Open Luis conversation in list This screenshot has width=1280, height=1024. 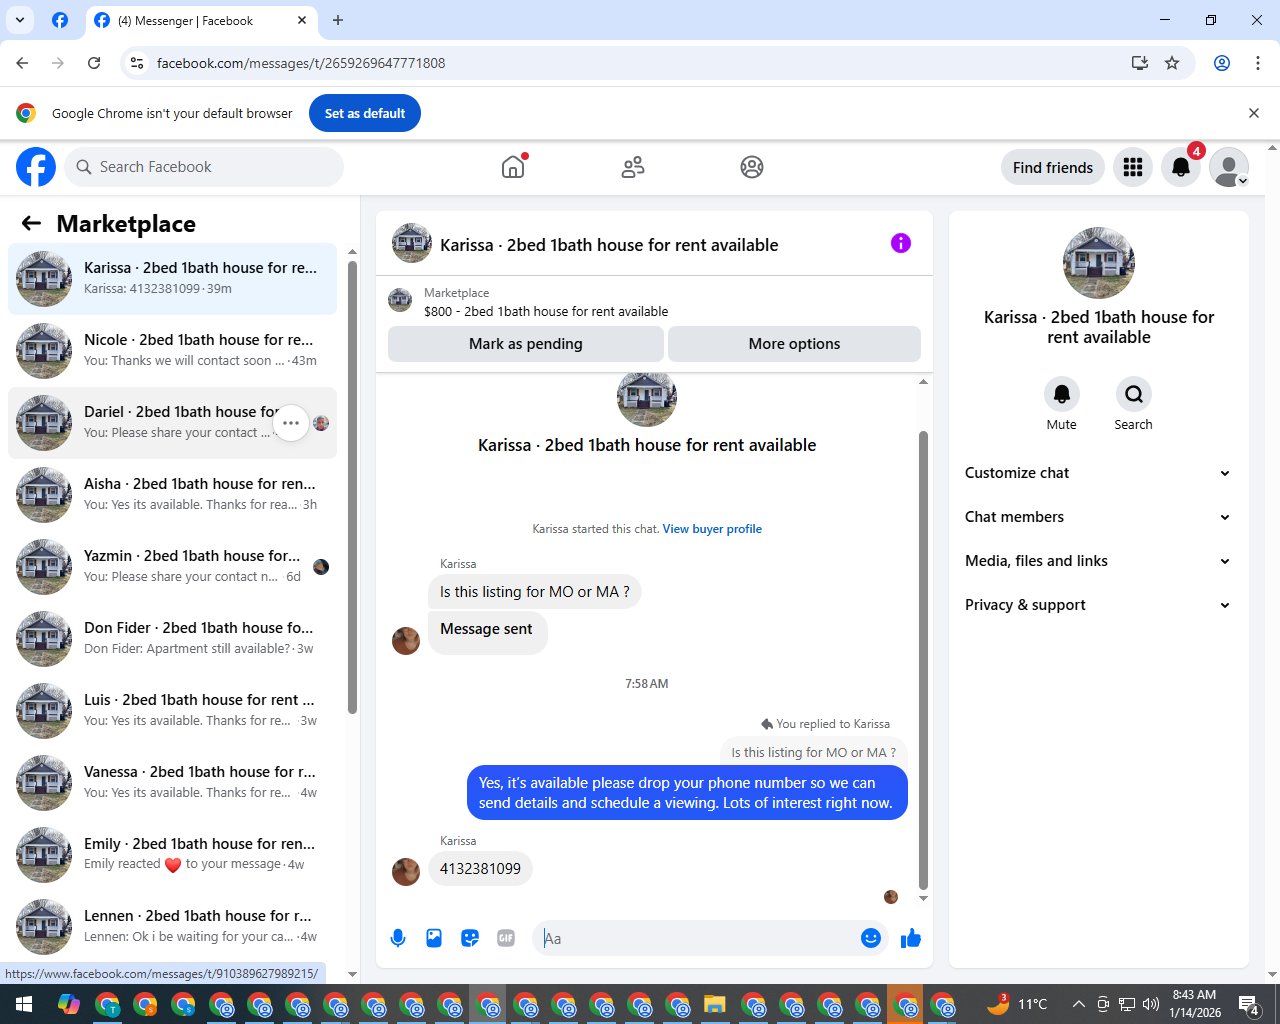point(172,711)
